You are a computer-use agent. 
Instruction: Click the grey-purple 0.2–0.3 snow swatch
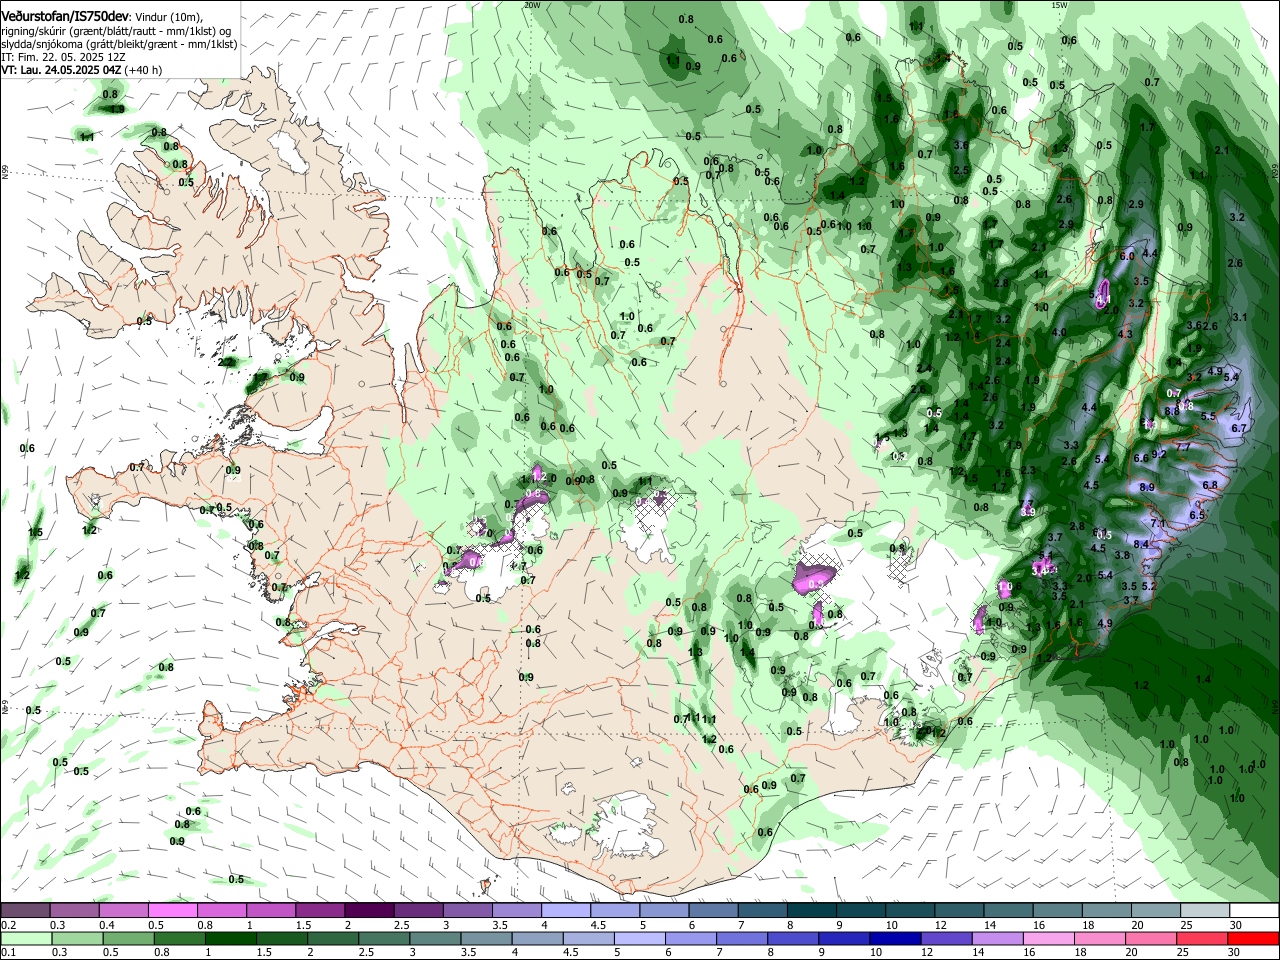tap(25, 911)
